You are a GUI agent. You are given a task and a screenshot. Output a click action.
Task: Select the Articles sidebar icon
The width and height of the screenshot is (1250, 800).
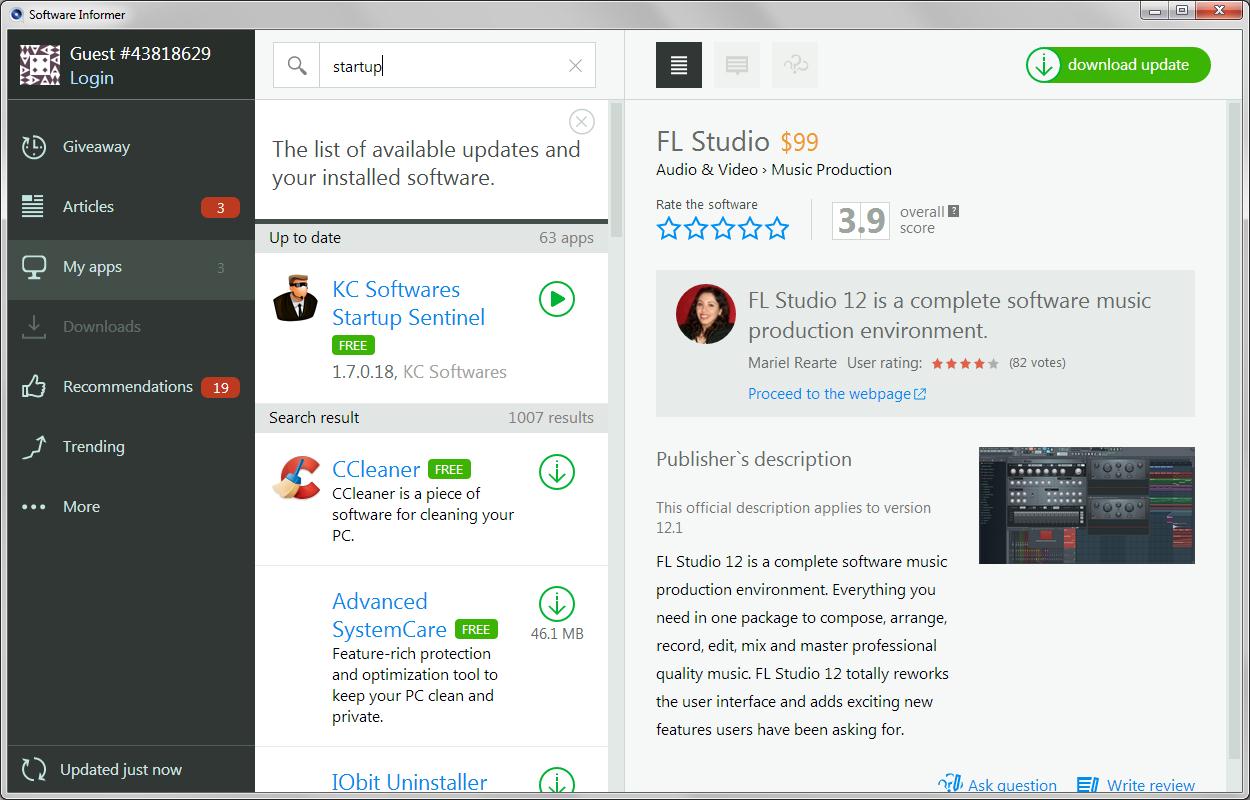pos(31,206)
